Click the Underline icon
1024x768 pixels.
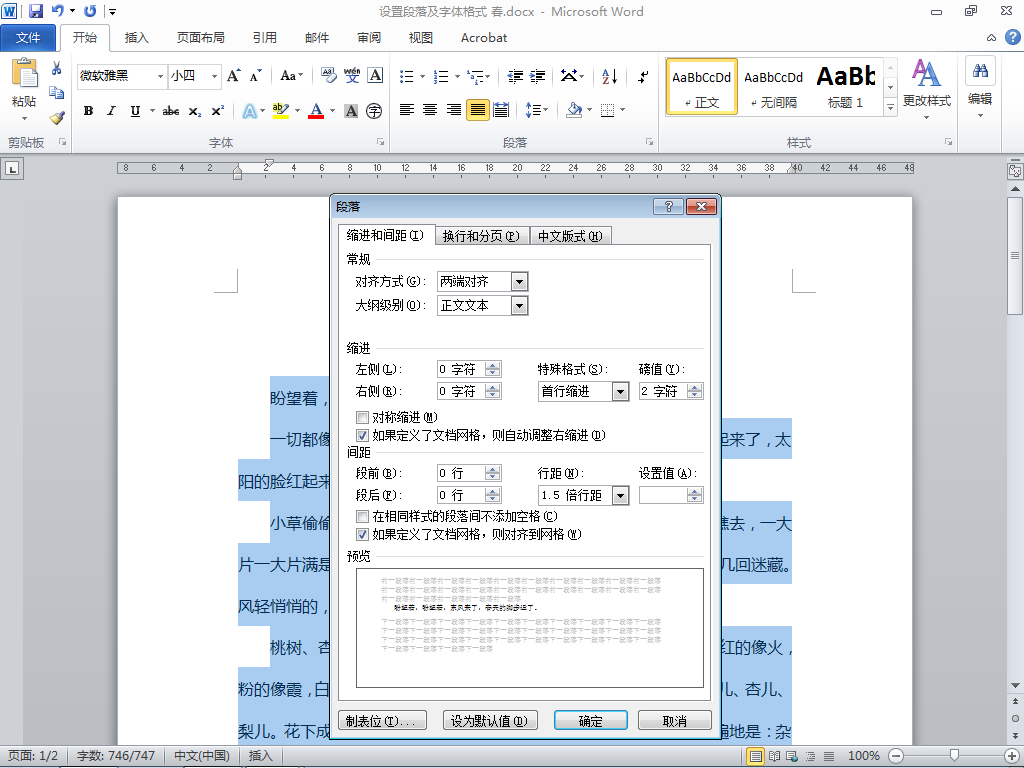pyautogui.click(x=135, y=111)
